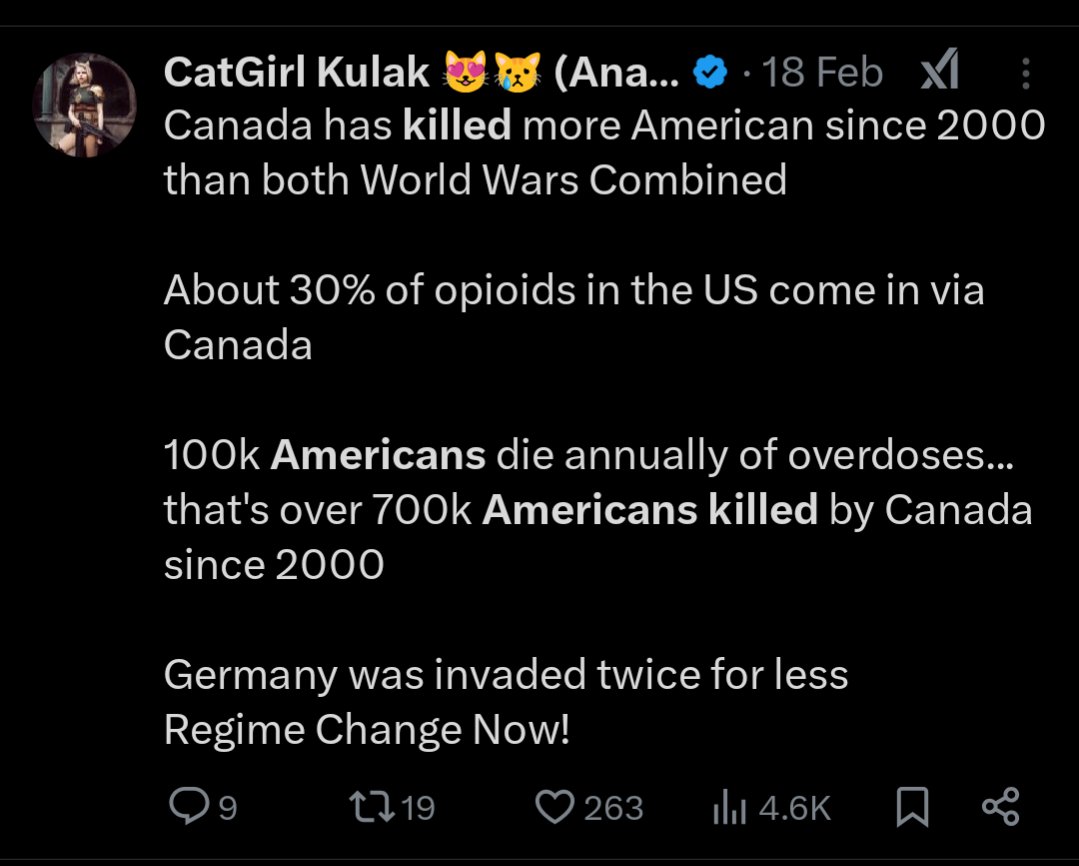This screenshot has width=1079, height=866.
Task: Click the 263 likes count
Action: click(x=613, y=808)
